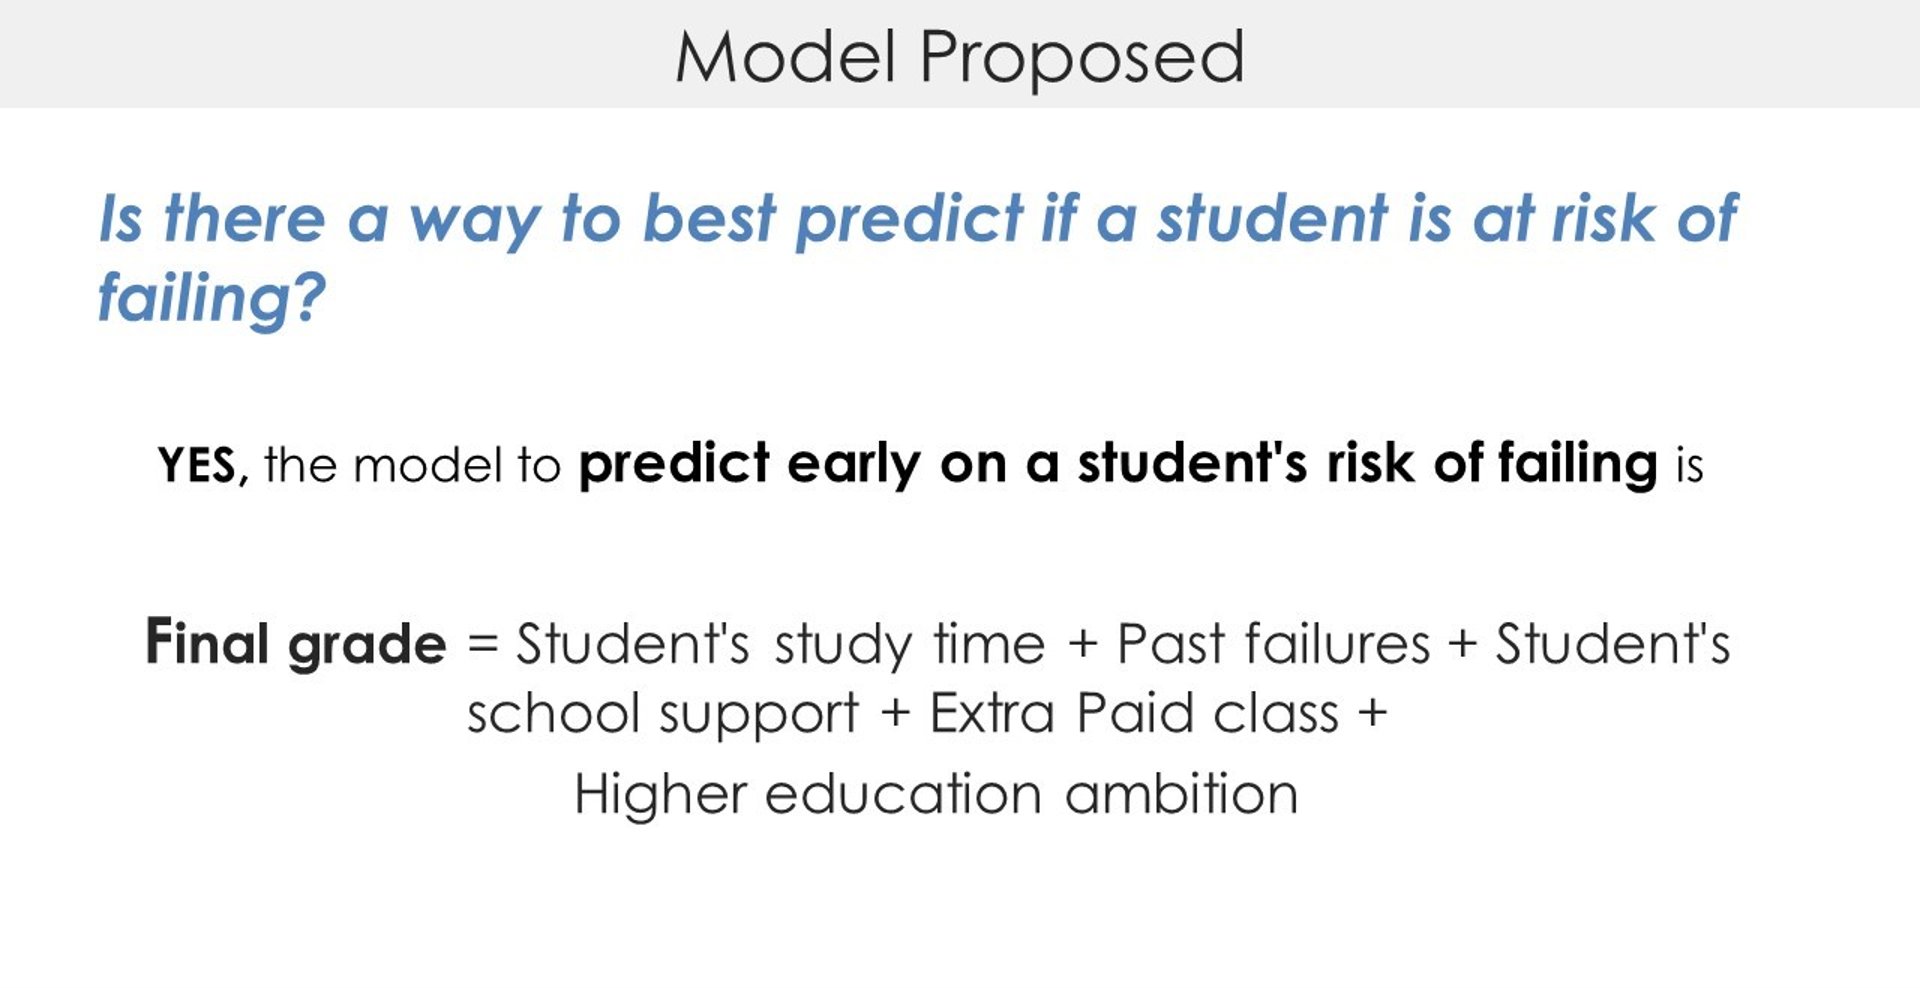The image size is (1920, 988).
Task: Click the 'Model Proposed' slide title
Action: coord(960,57)
